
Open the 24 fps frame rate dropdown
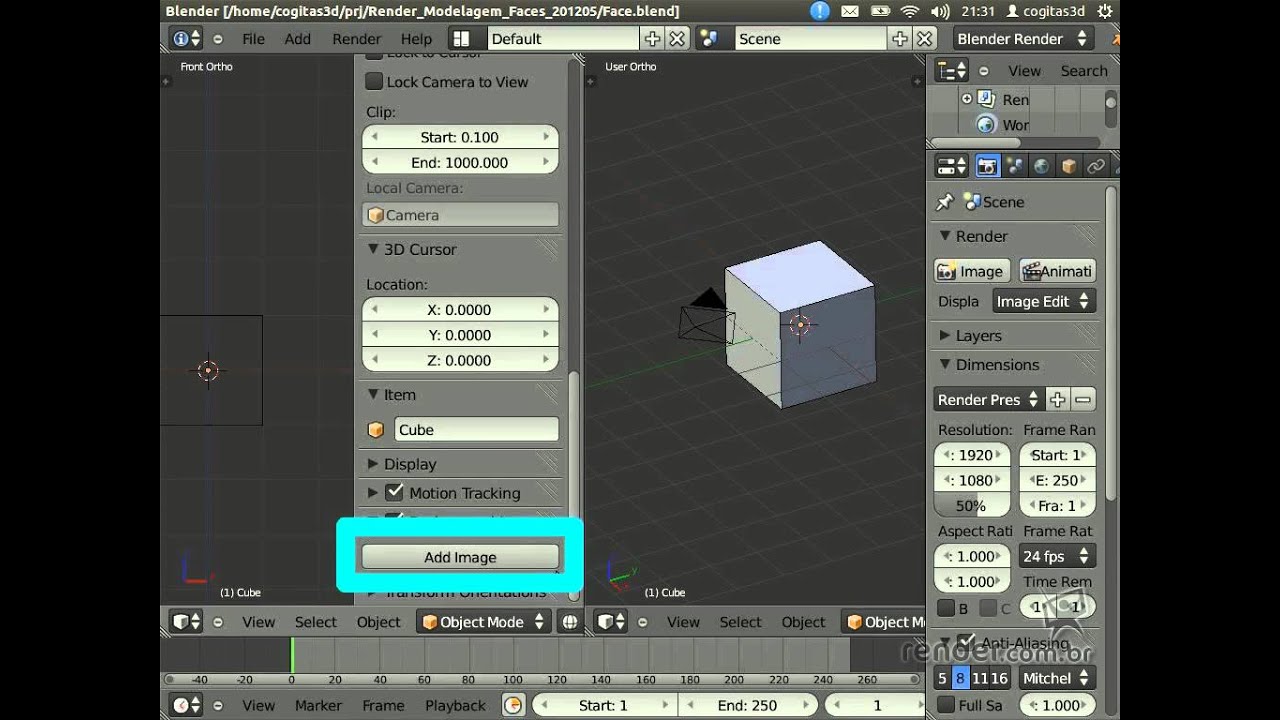coord(1056,556)
